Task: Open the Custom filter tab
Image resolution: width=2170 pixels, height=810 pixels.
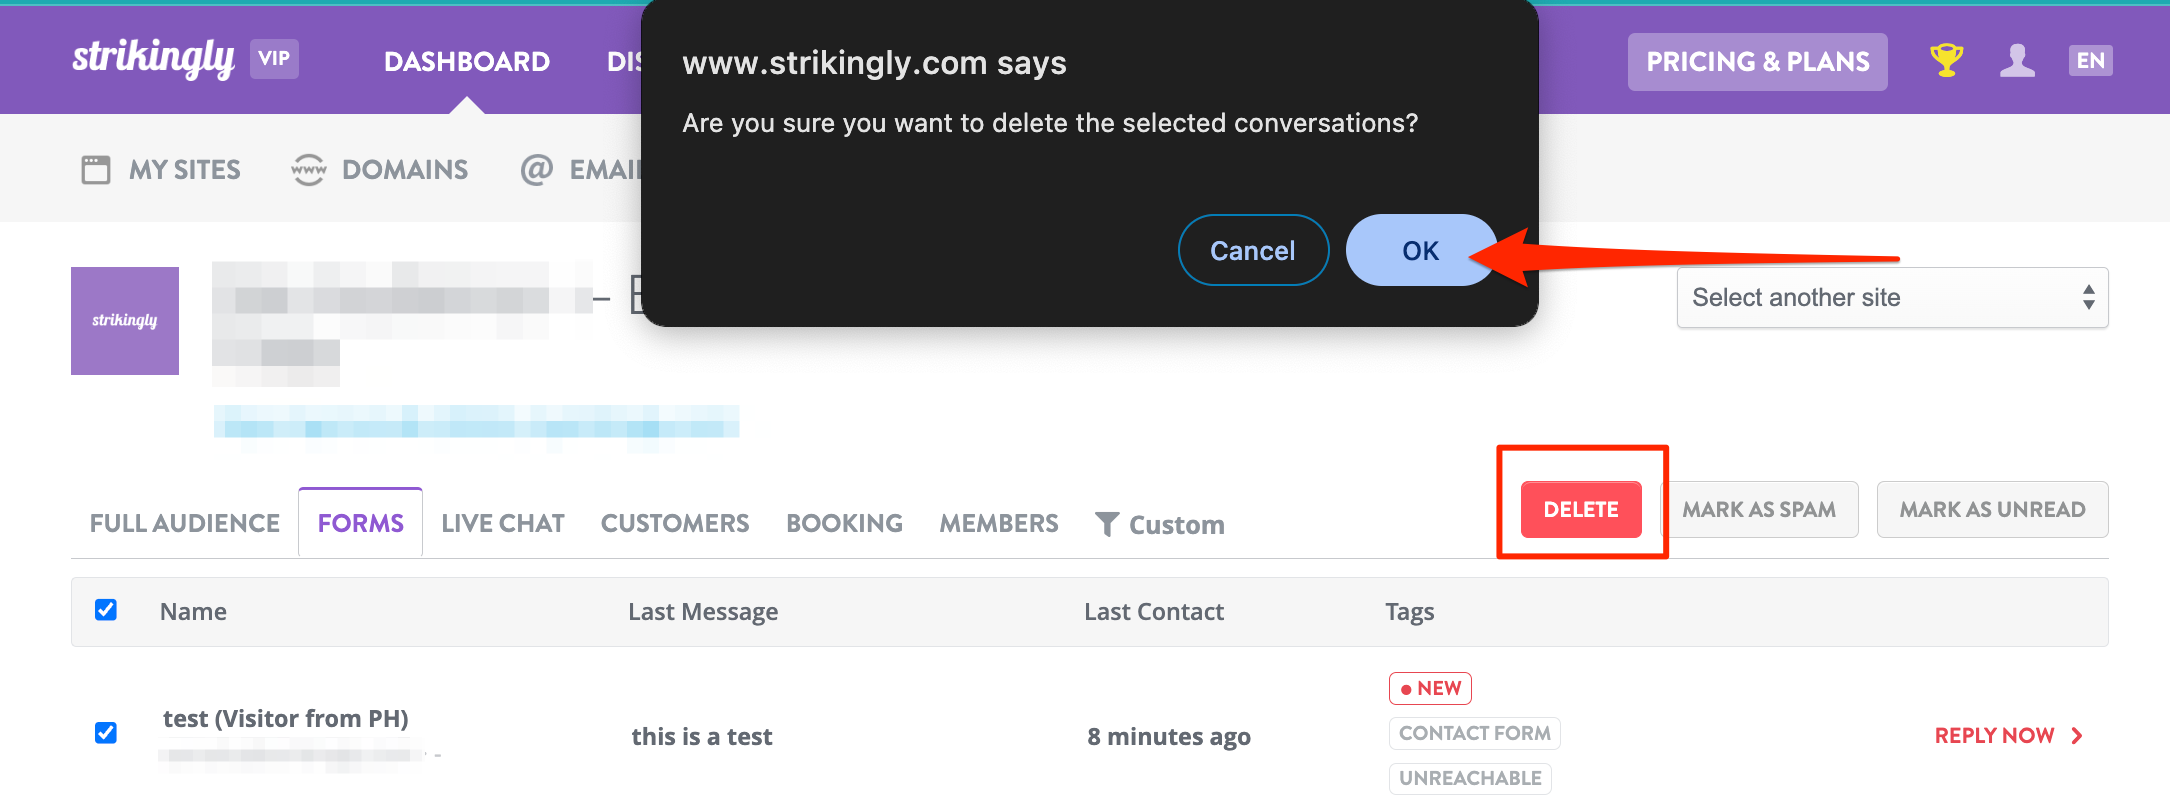Action: coord(1160,524)
